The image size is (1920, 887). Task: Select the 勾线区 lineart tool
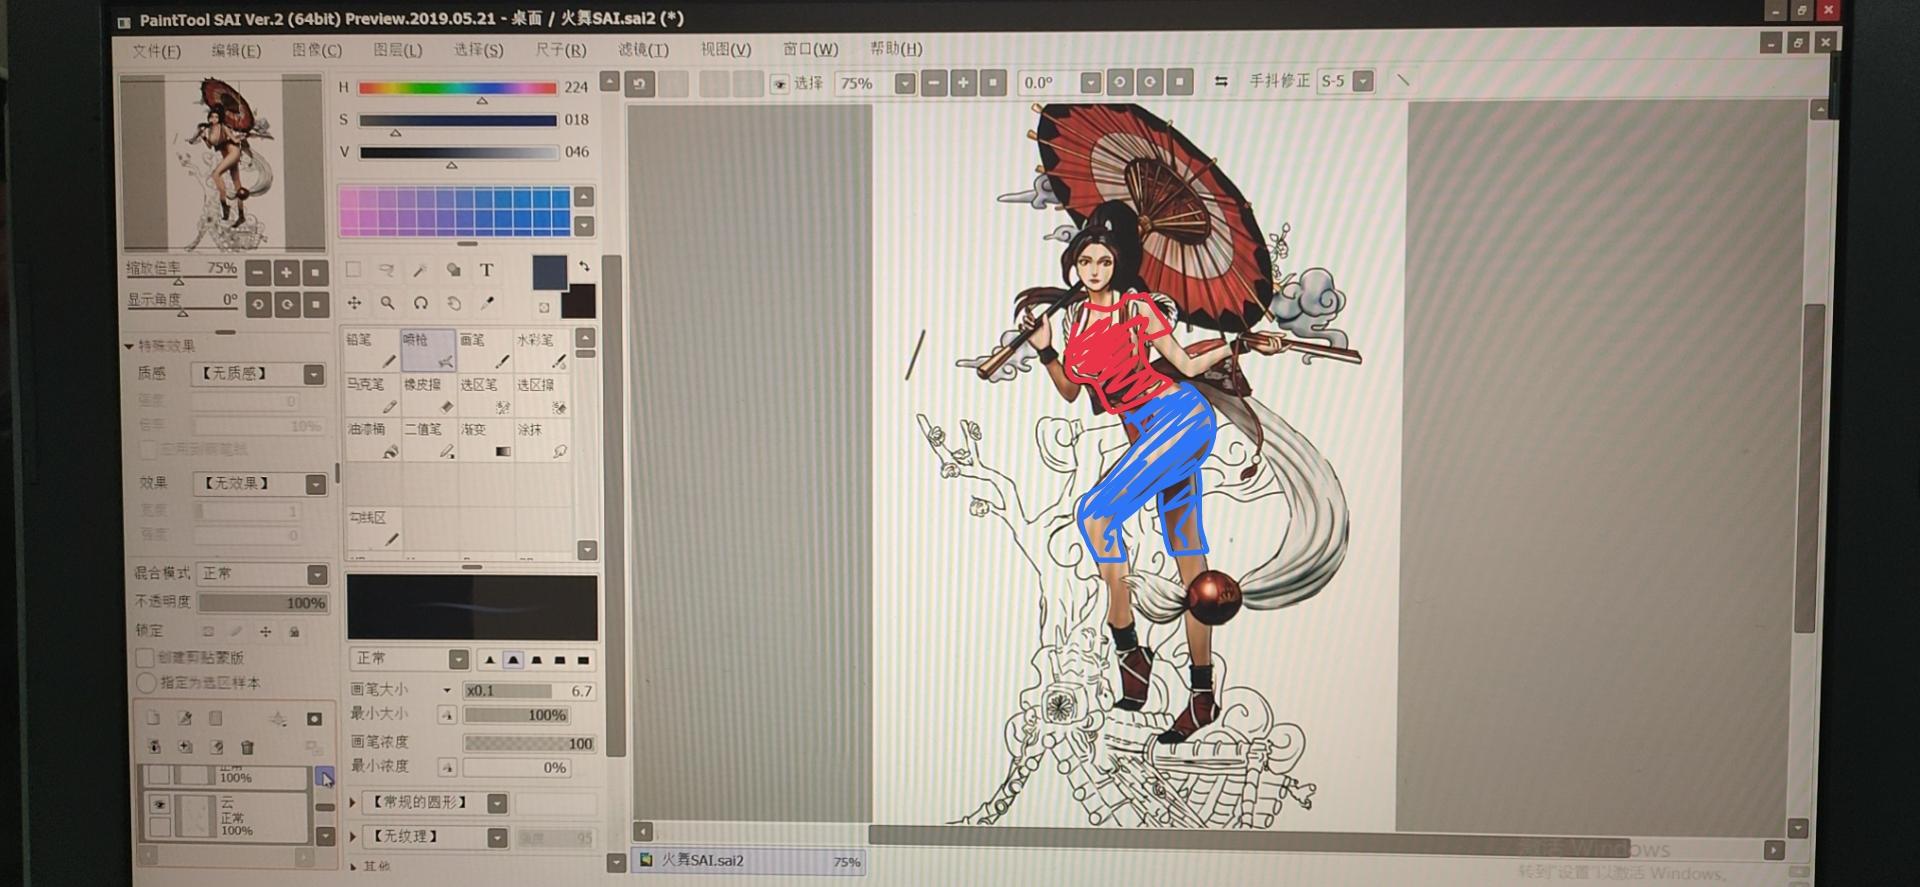point(372,528)
